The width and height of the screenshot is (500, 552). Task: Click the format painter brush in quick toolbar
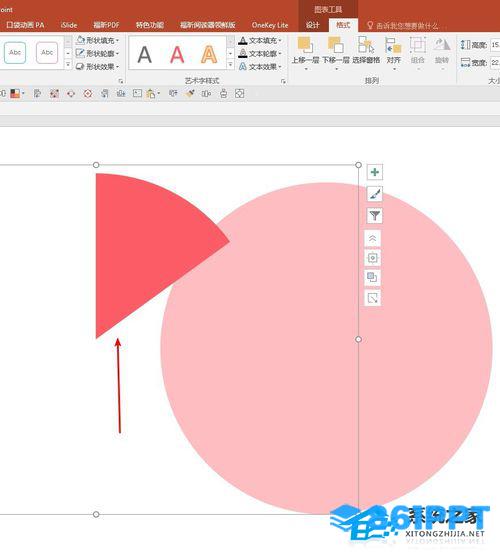pos(190,94)
